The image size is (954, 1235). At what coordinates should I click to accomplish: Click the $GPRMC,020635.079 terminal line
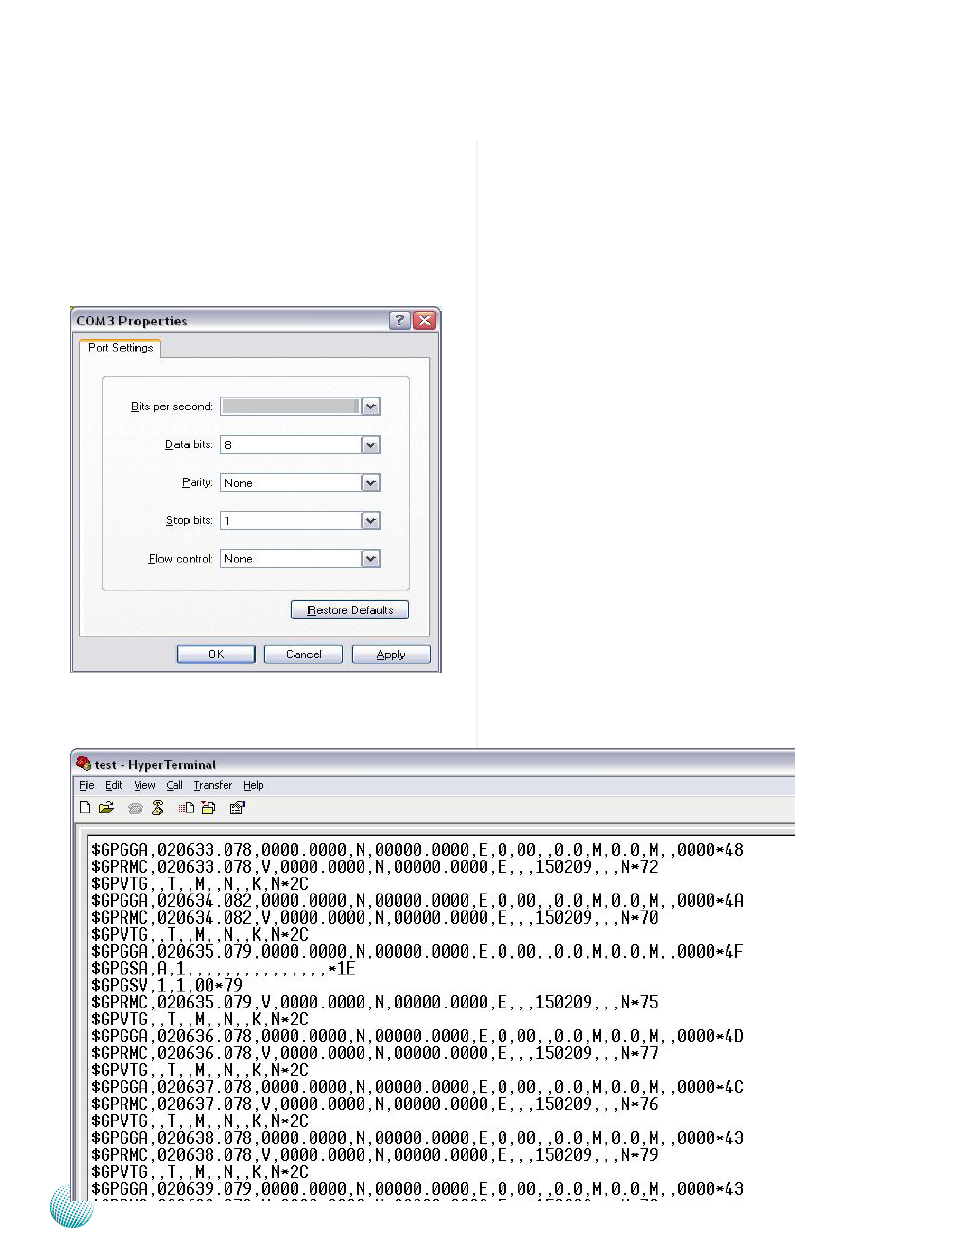375,1002
